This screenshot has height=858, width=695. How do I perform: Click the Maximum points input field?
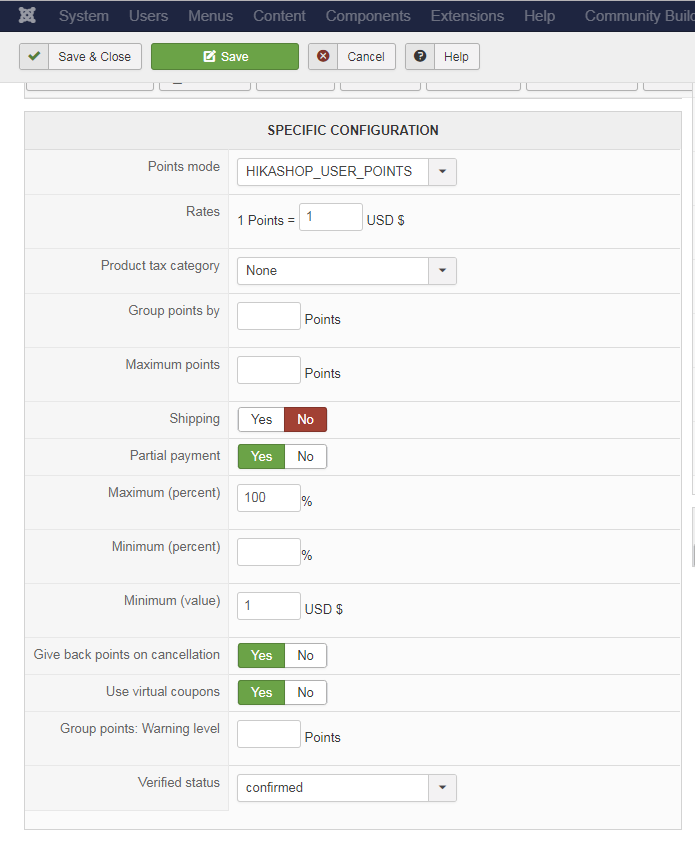coord(268,370)
